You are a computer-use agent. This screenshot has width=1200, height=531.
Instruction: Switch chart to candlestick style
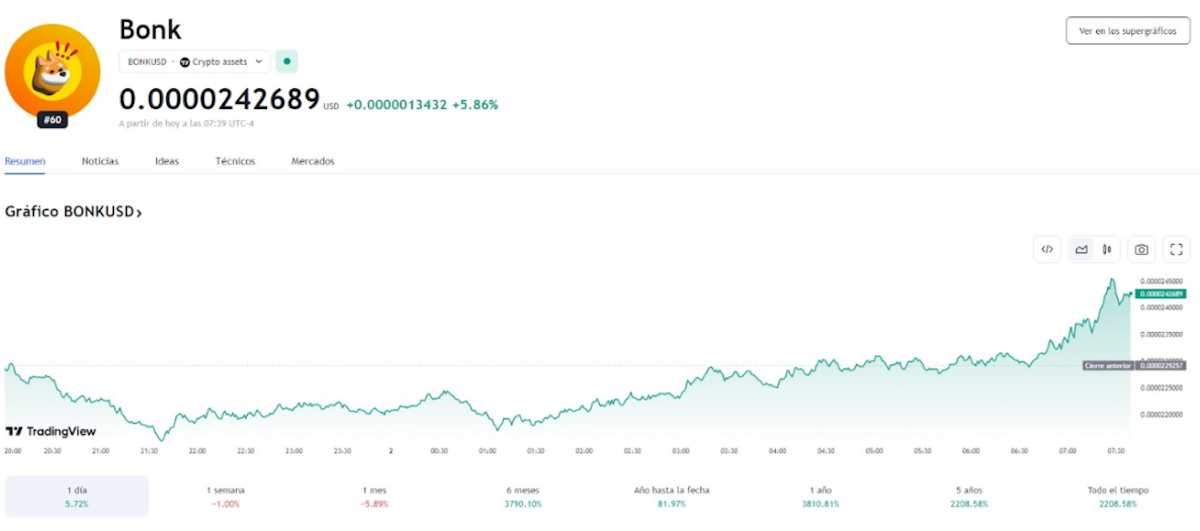pyautogui.click(x=1107, y=250)
